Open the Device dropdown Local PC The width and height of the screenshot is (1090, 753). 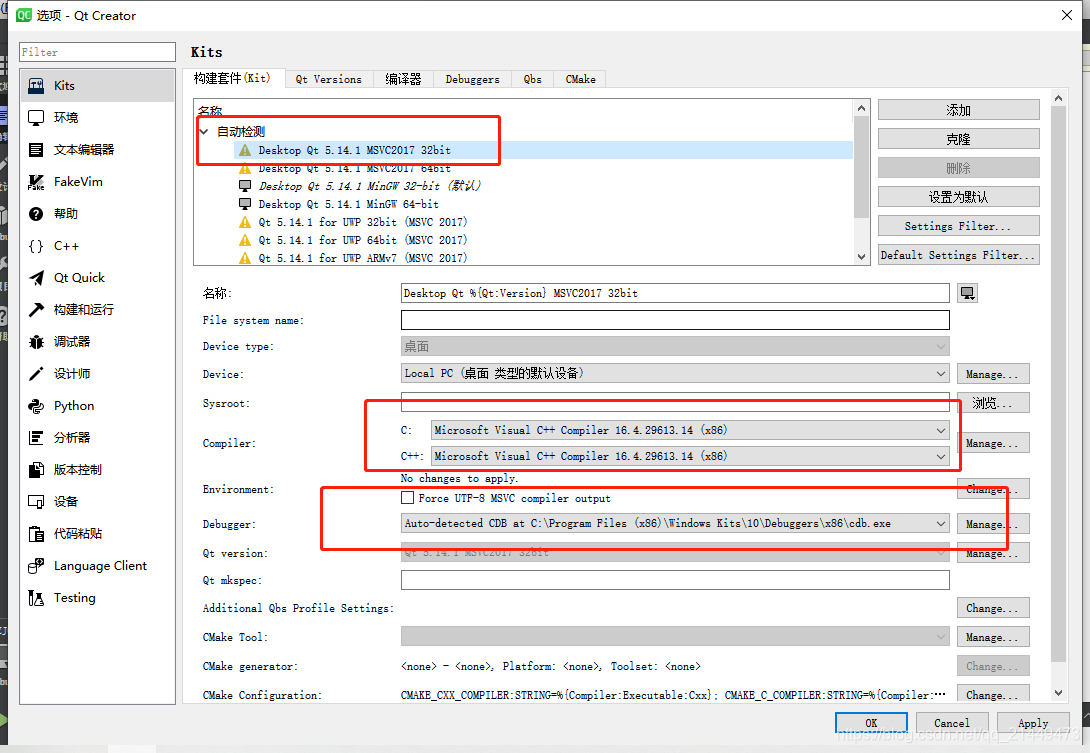pos(675,373)
